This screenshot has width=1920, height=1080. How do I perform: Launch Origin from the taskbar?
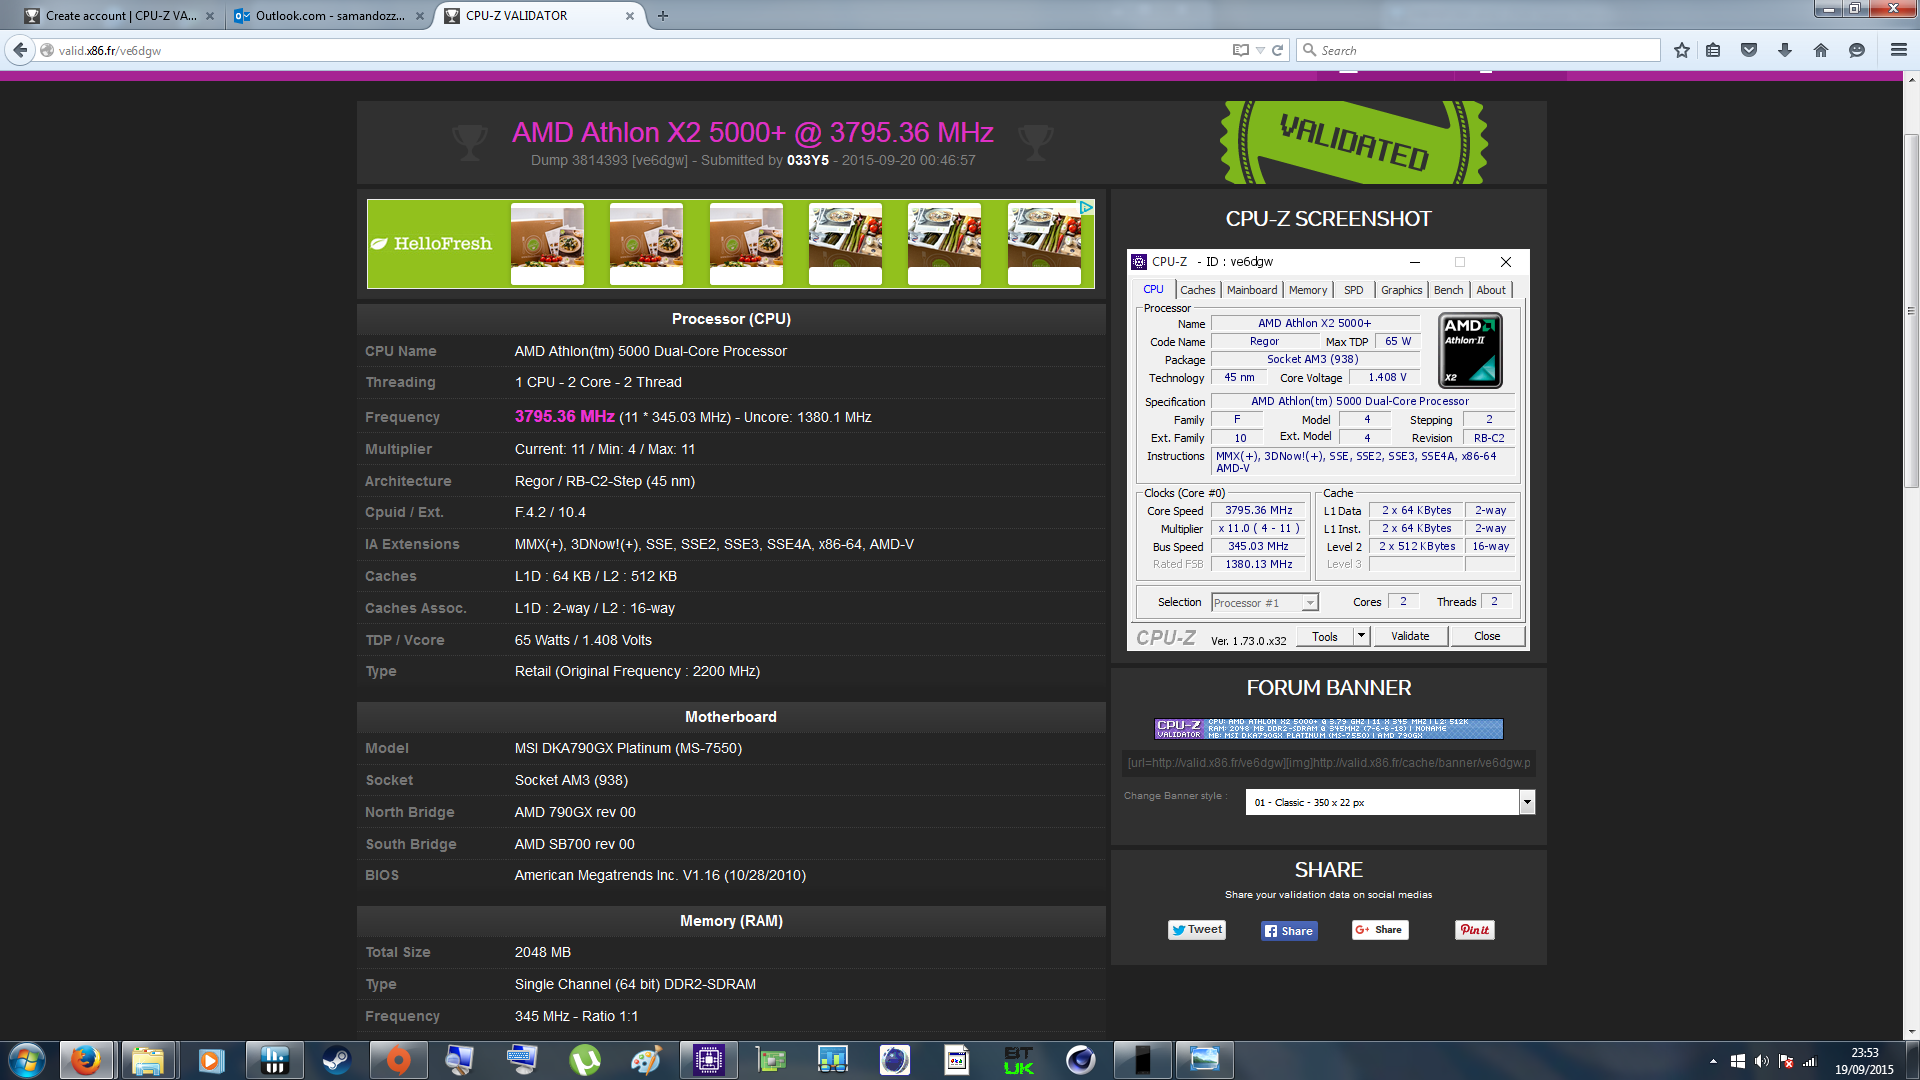pos(398,1060)
